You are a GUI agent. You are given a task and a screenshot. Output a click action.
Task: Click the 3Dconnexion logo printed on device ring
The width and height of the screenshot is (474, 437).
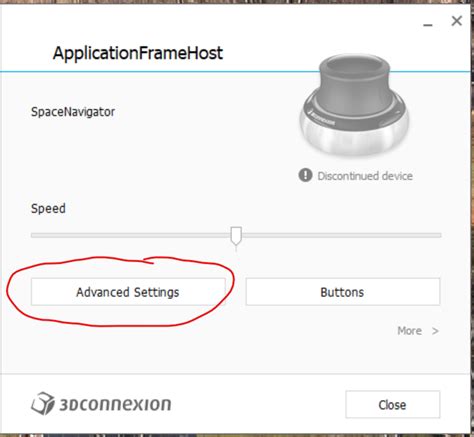point(322,117)
